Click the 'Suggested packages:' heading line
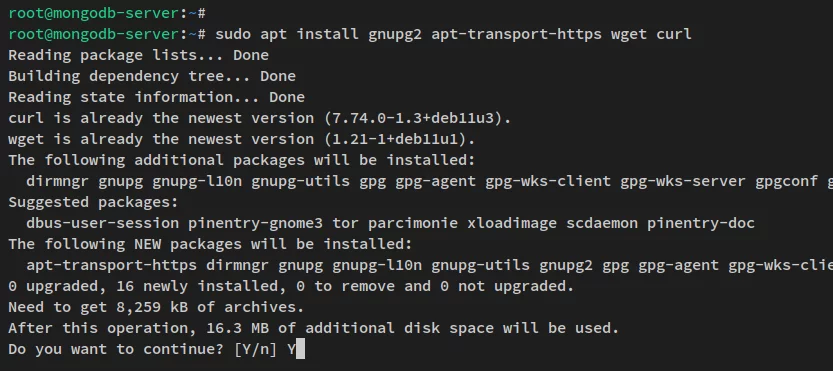This screenshot has height=371, width=833. coord(94,202)
